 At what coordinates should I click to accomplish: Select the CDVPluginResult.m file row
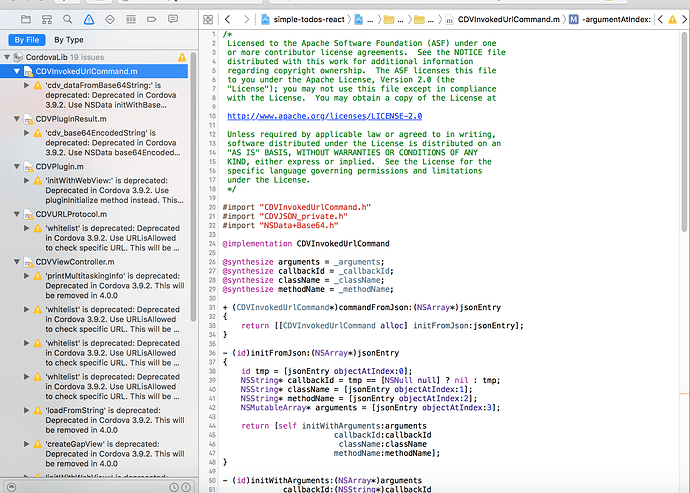[94, 119]
